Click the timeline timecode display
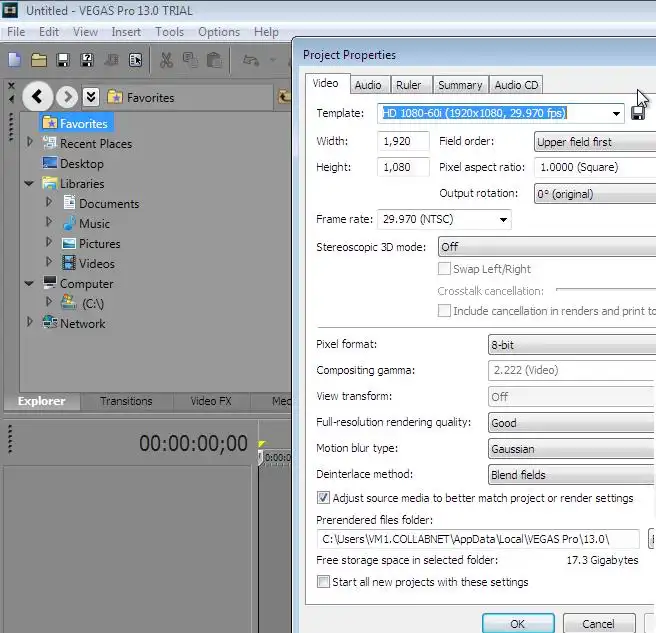 (x=193, y=443)
